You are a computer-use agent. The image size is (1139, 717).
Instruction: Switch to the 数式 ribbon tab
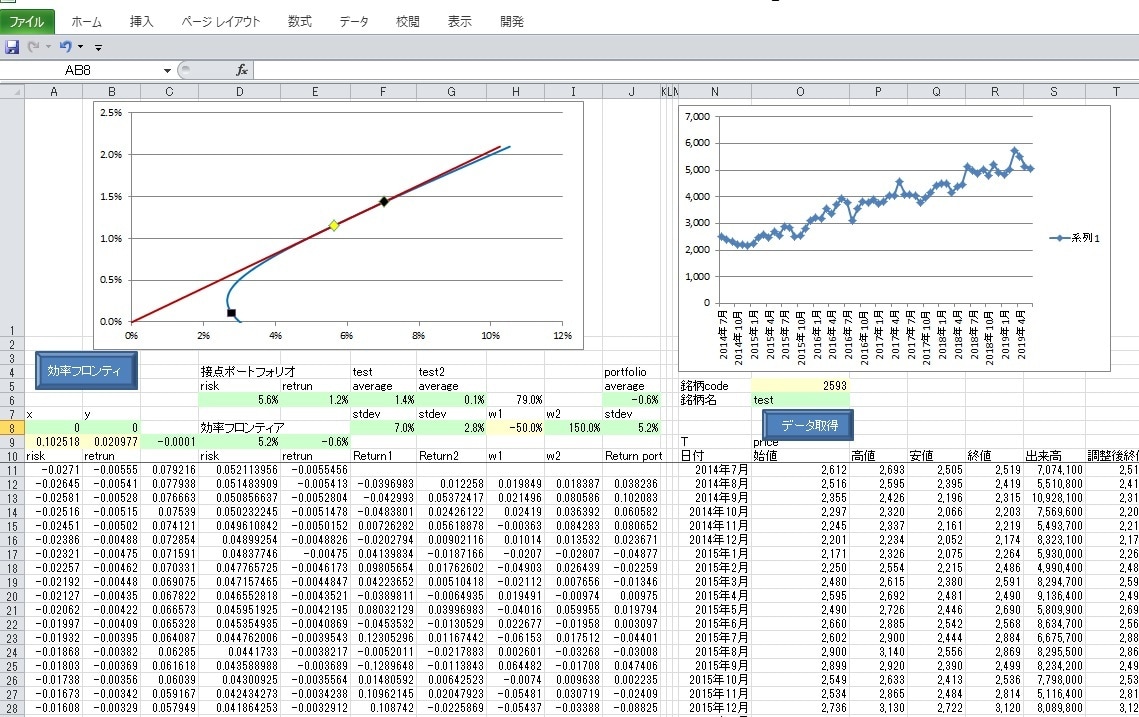click(x=299, y=22)
